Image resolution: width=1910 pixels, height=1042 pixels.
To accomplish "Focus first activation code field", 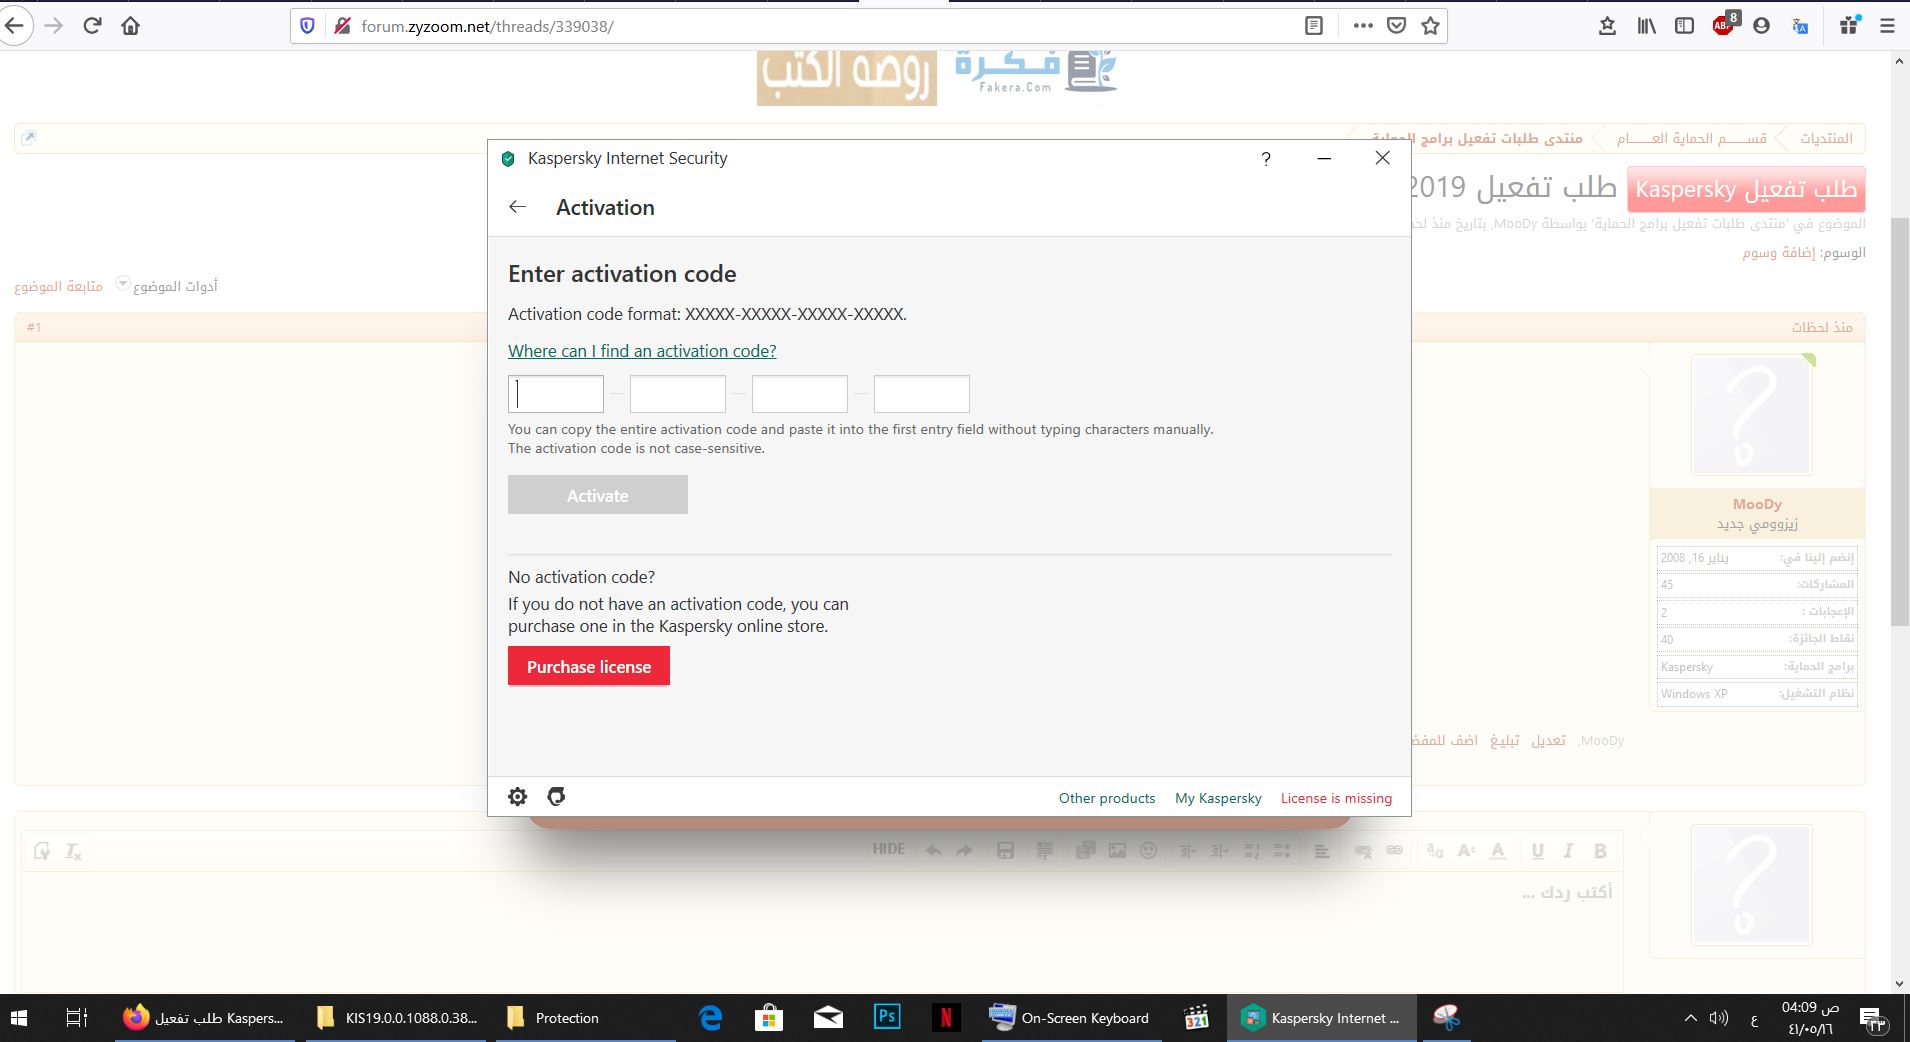I will click(556, 394).
